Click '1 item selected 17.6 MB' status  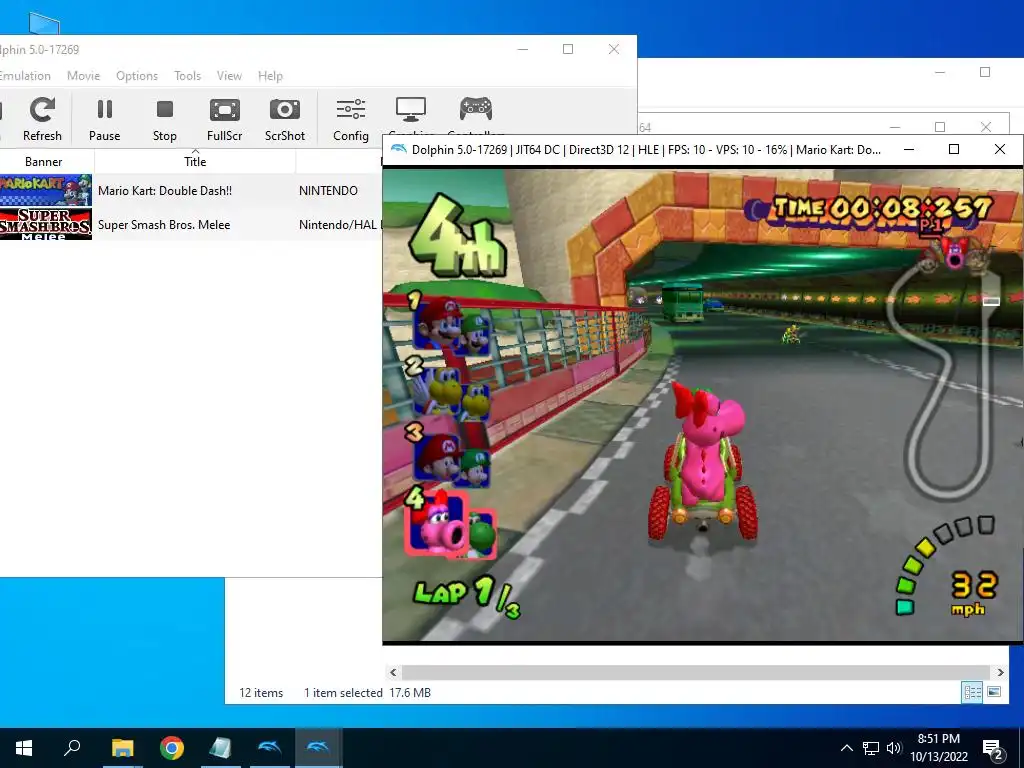pyautogui.click(x=367, y=693)
